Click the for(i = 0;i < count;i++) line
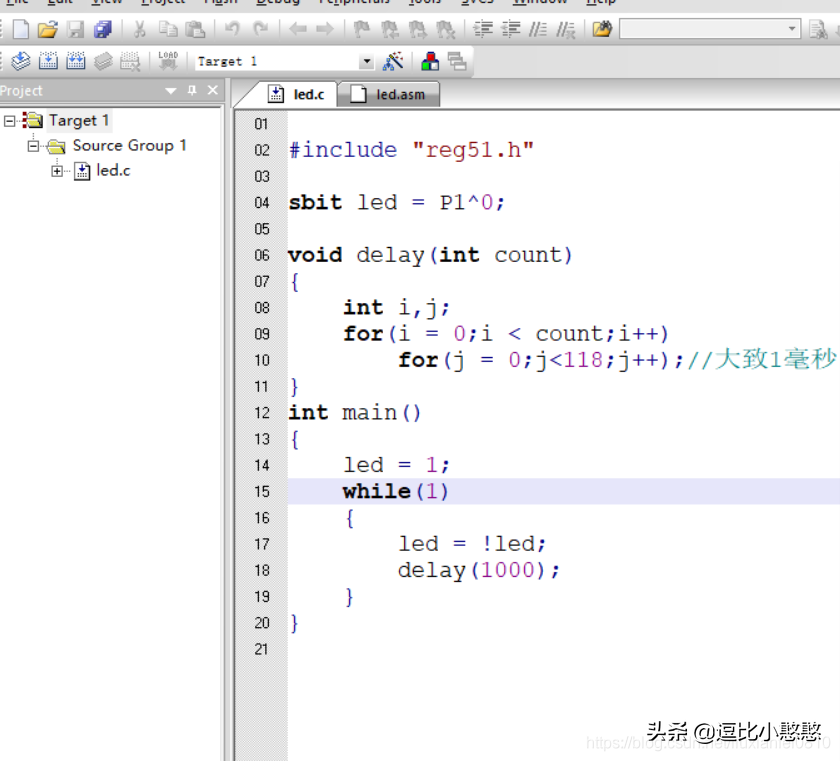 [x=506, y=334]
